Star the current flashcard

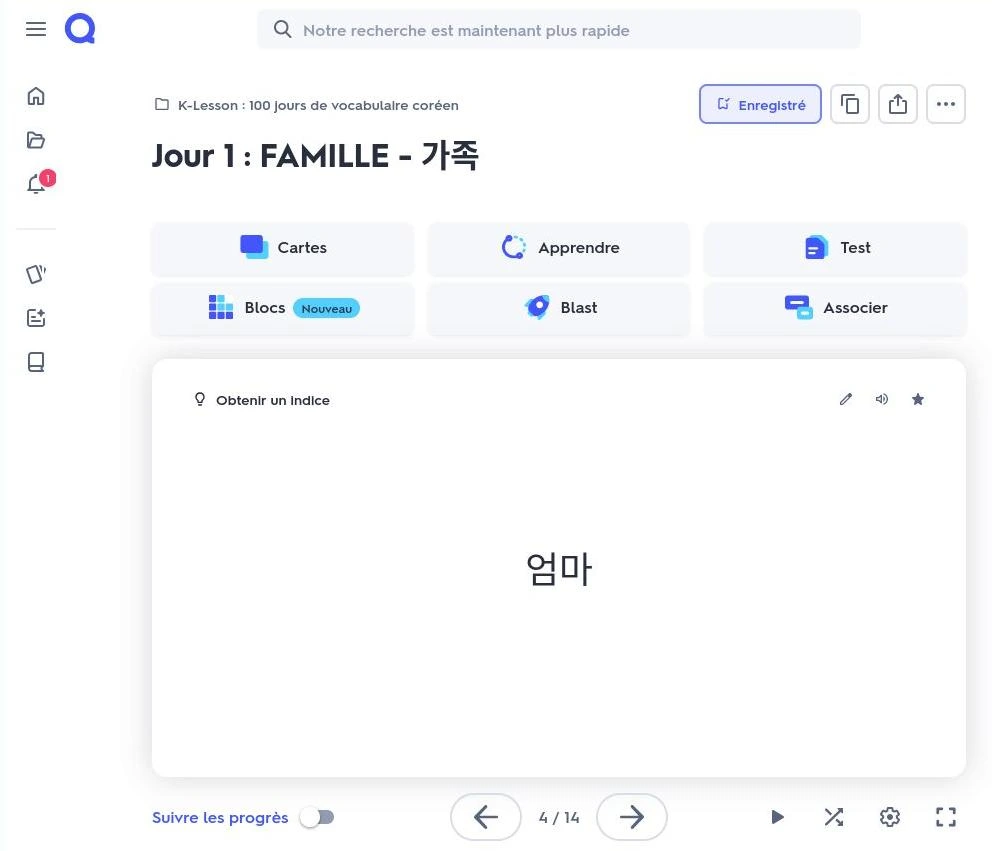pos(918,399)
